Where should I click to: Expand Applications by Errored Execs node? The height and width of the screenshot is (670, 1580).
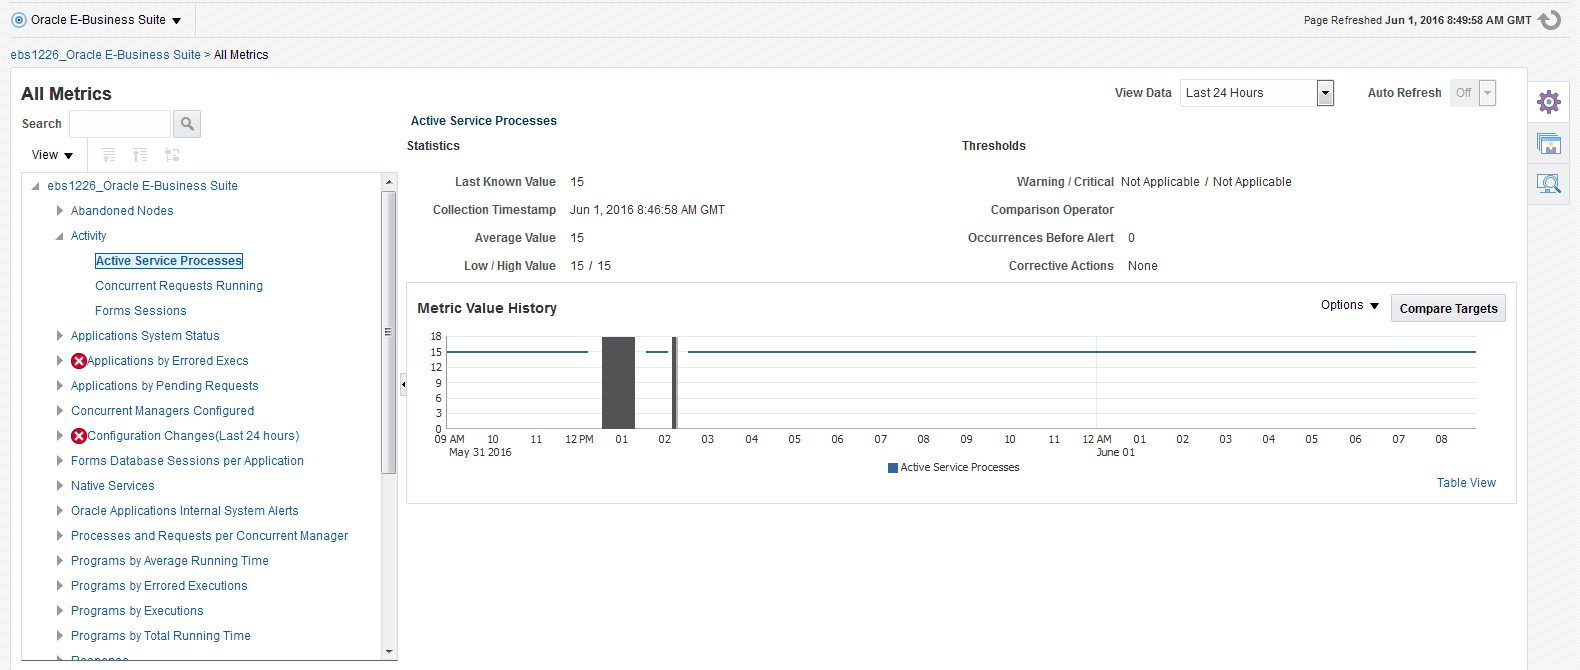click(x=60, y=361)
